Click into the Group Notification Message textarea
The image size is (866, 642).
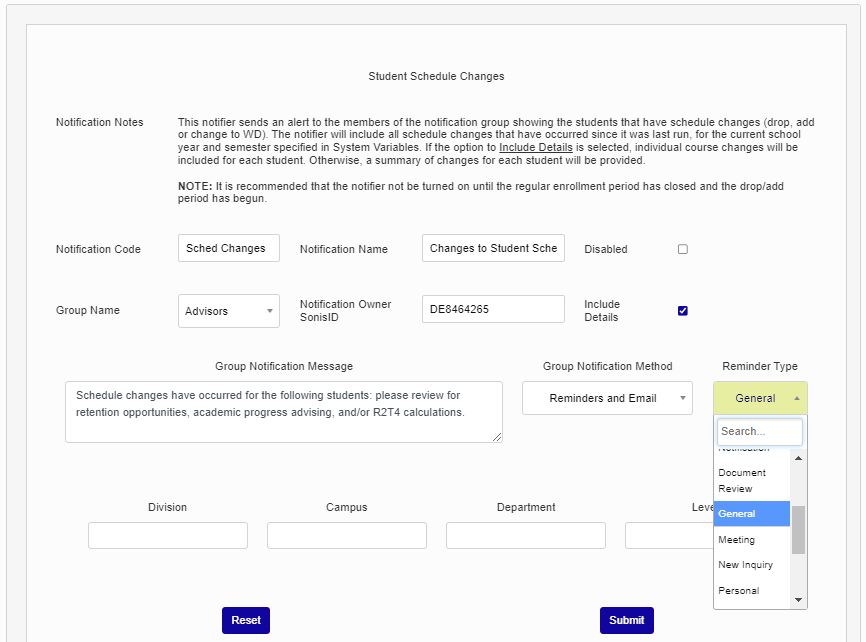284,412
